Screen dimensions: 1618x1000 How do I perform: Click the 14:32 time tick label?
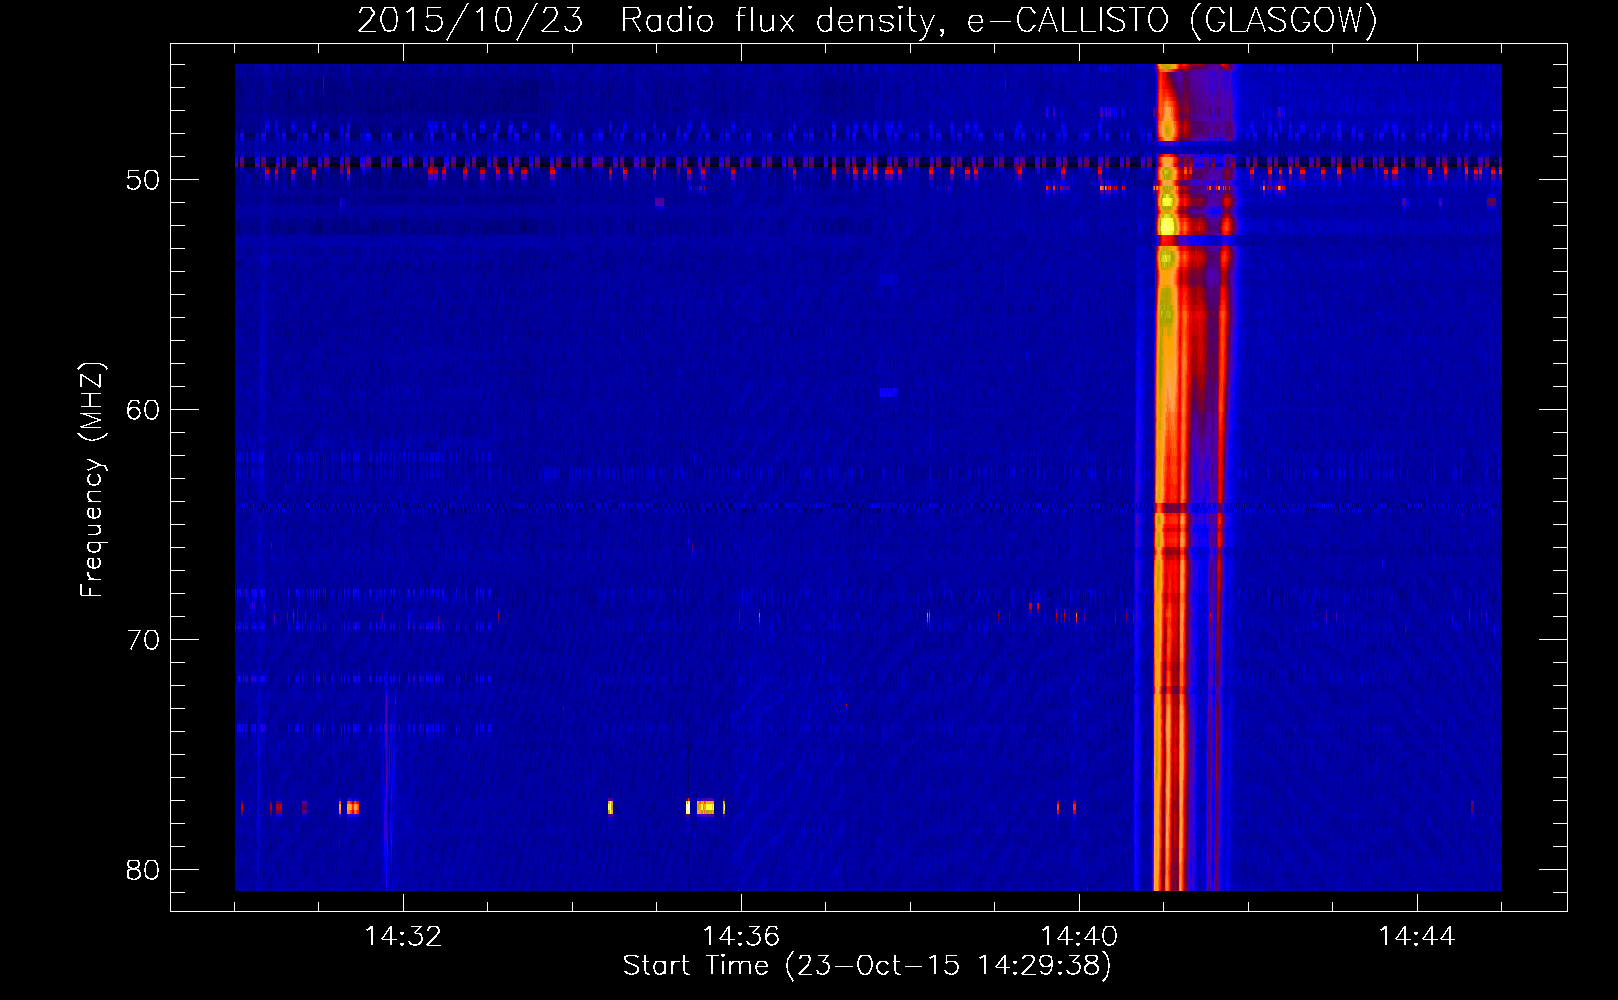[403, 937]
